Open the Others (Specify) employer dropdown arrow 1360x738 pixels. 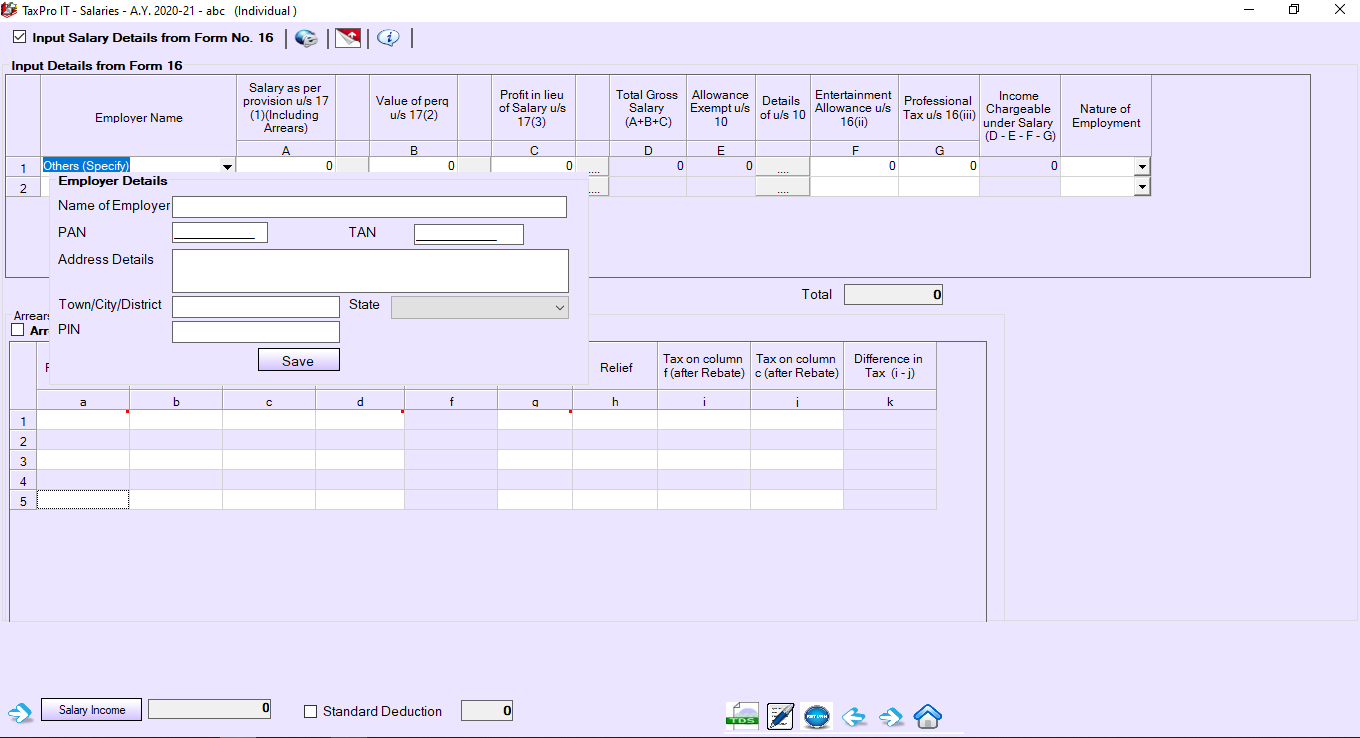coord(227,166)
